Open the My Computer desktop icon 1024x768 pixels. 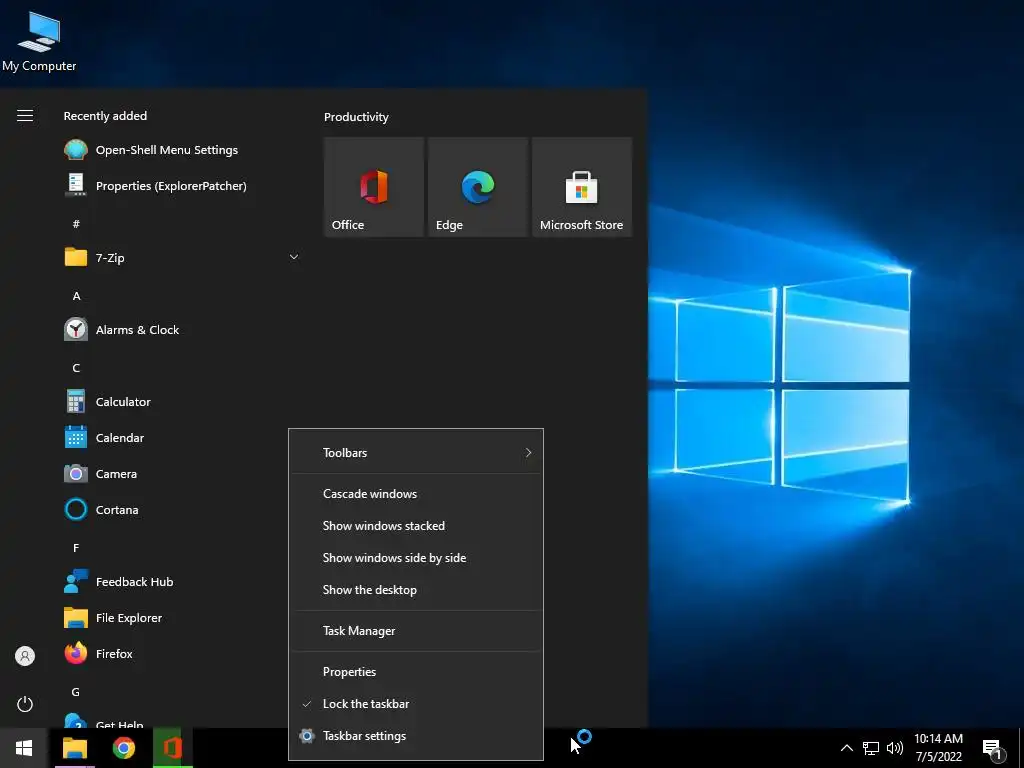[x=39, y=42]
